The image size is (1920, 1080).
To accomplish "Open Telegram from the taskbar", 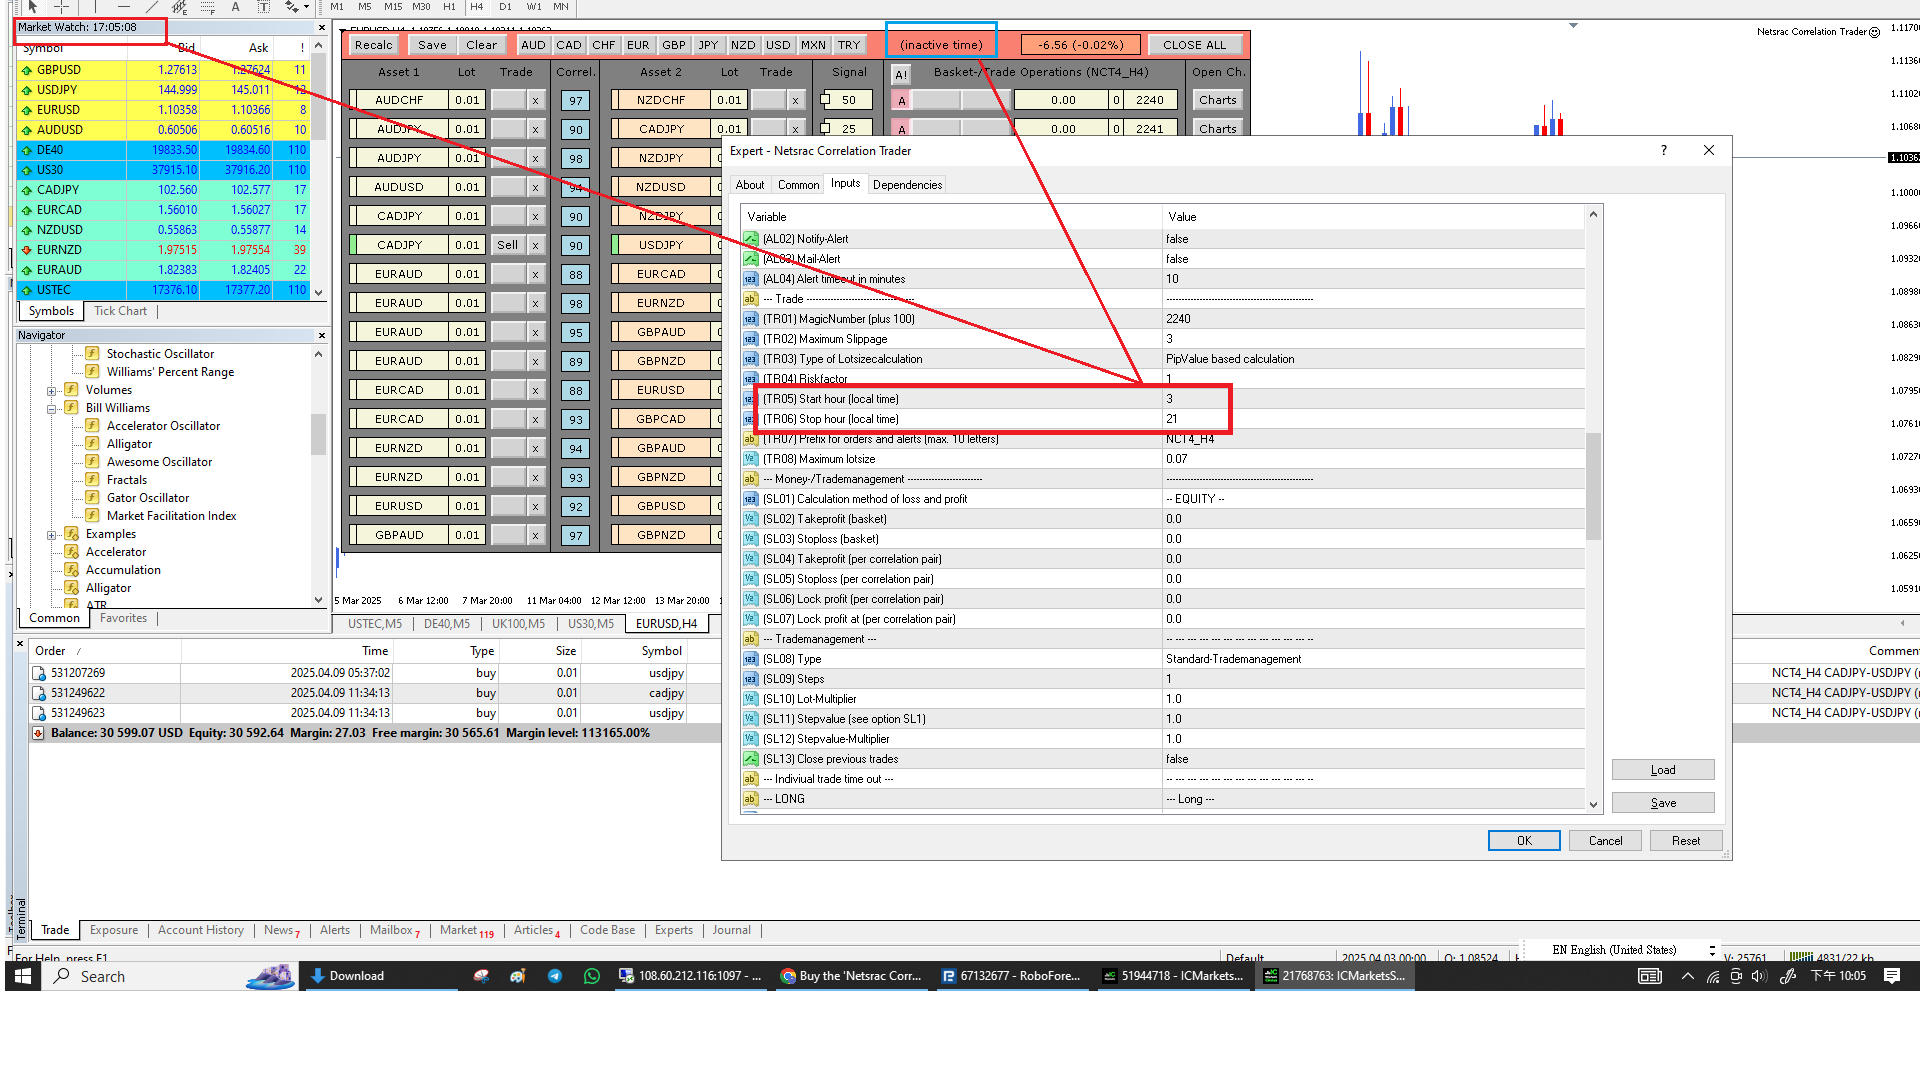I will (x=554, y=976).
